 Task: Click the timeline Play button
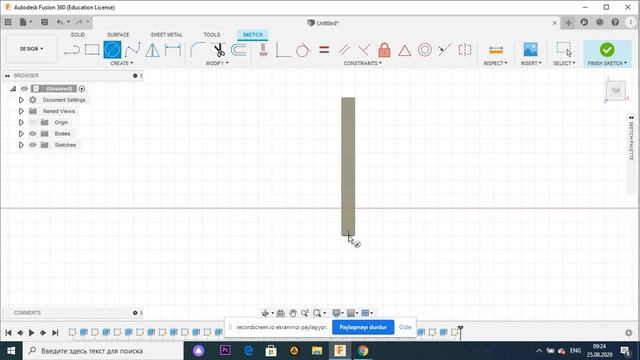click(x=31, y=333)
